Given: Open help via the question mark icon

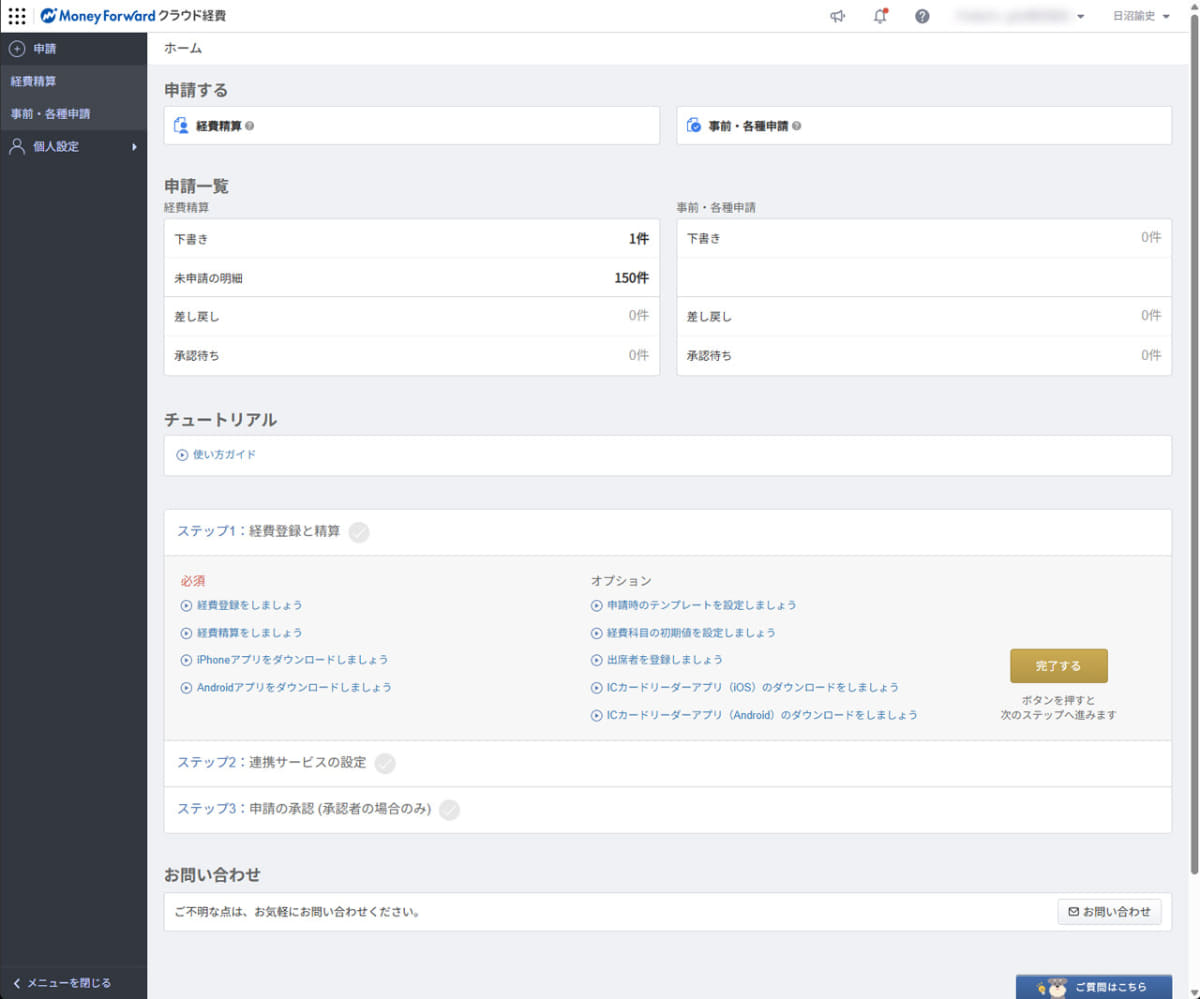Looking at the screenshot, I should [x=921, y=16].
